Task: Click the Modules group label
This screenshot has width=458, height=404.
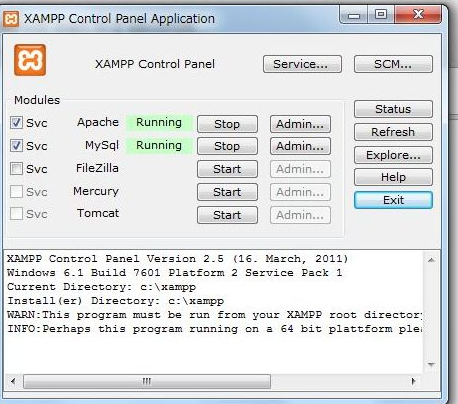Action: (x=37, y=100)
